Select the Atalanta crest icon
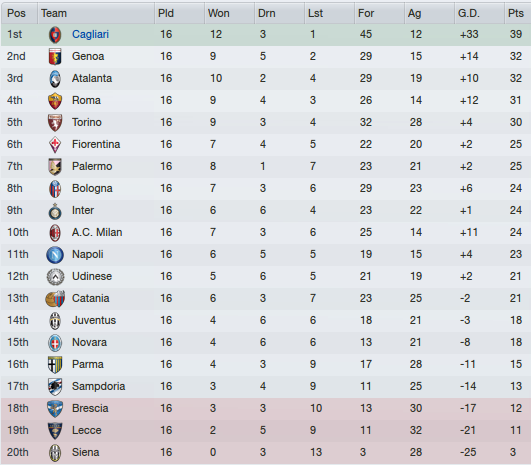 pos(55,79)
